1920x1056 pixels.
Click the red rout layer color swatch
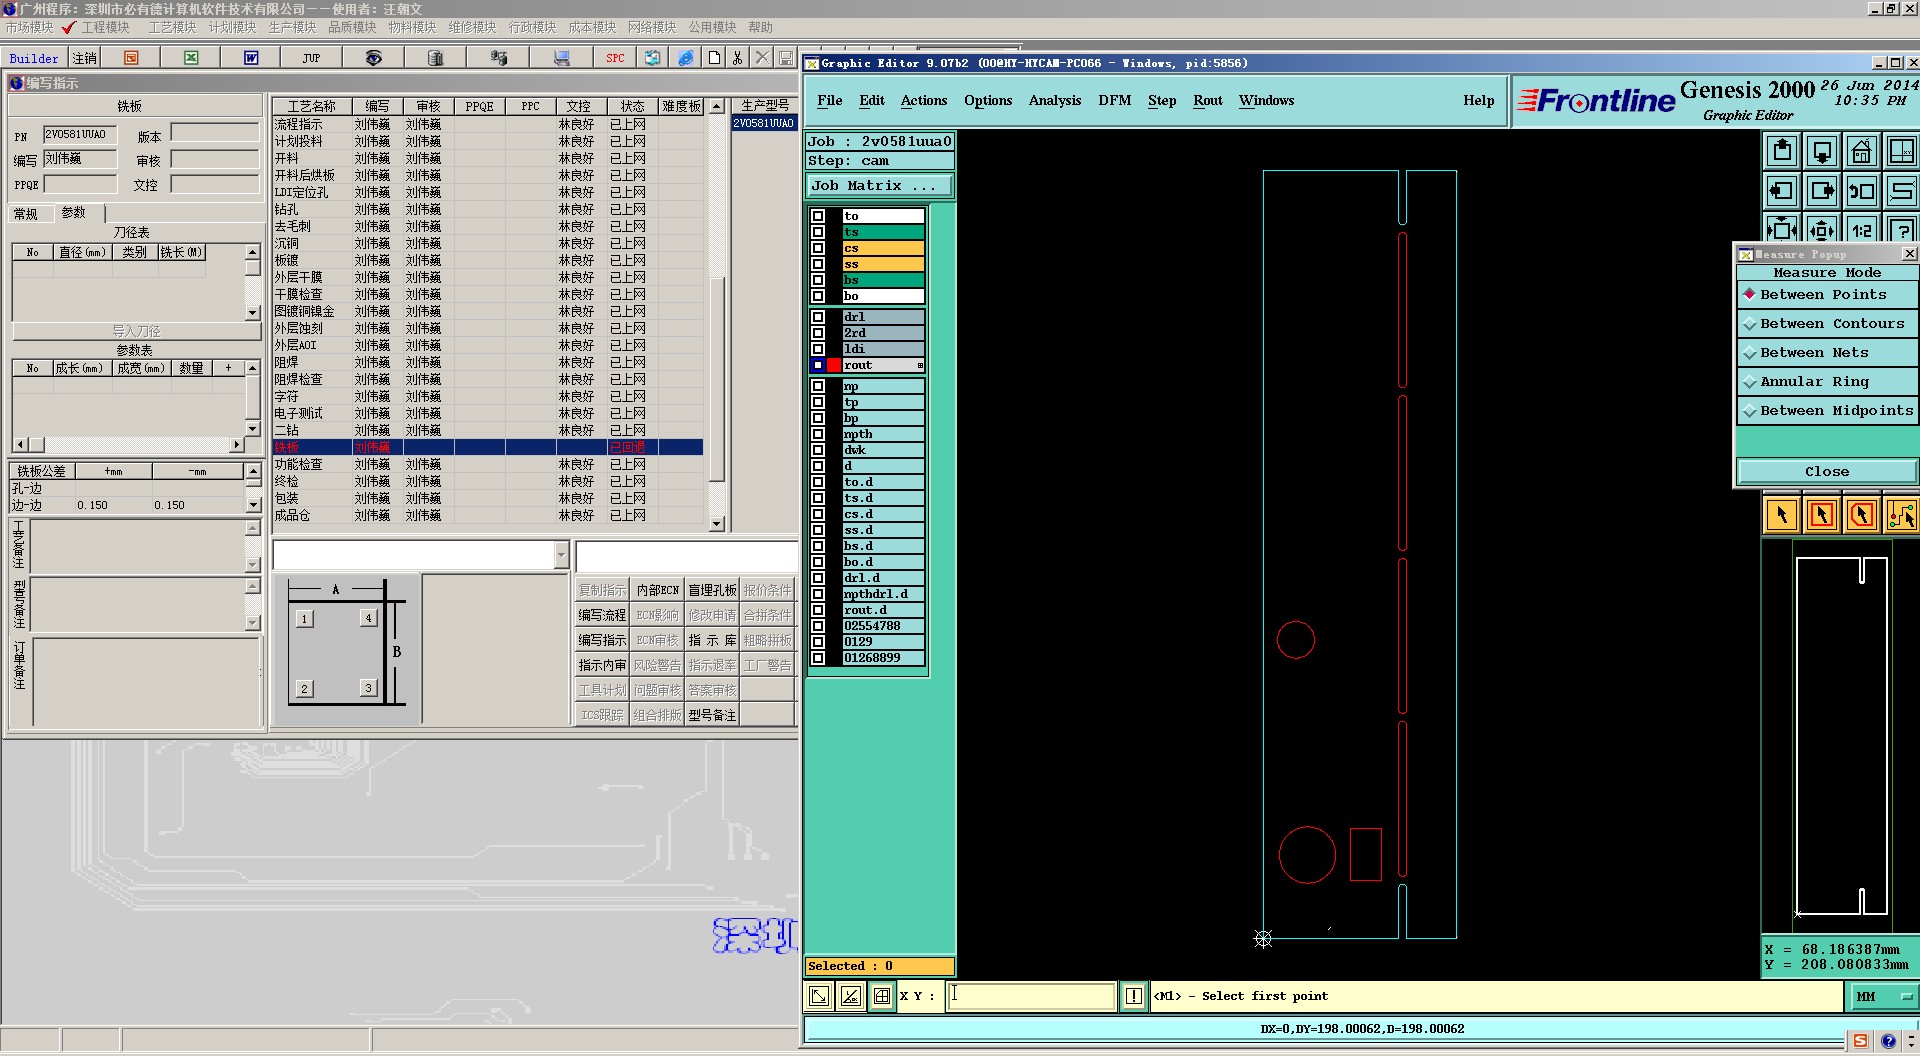834,365
